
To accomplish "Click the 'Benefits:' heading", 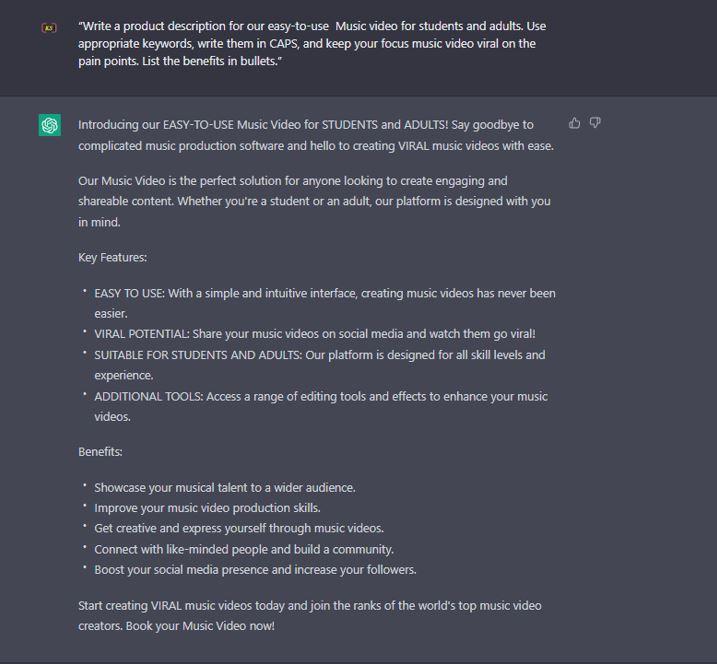I will (100, 452).
